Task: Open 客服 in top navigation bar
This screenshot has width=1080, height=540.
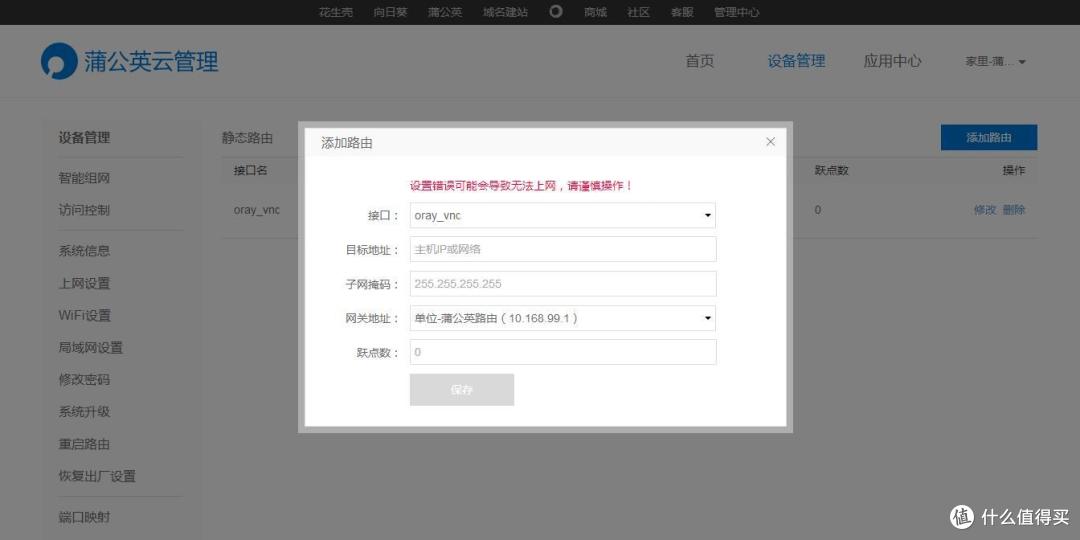Action: pos(682,12)
